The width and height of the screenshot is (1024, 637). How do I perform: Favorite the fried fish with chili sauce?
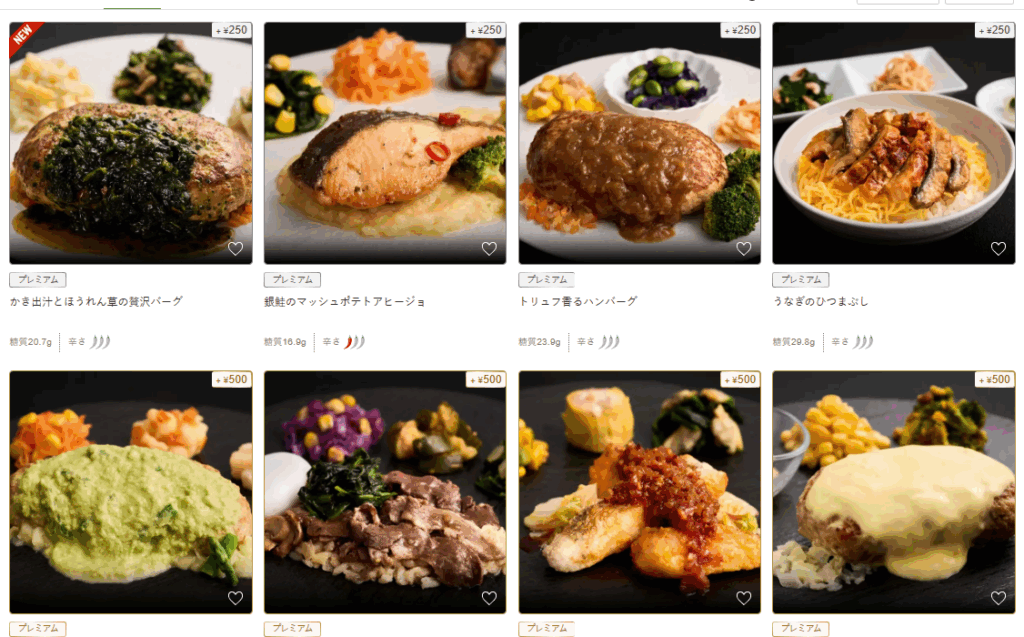[x=744, y=598]
